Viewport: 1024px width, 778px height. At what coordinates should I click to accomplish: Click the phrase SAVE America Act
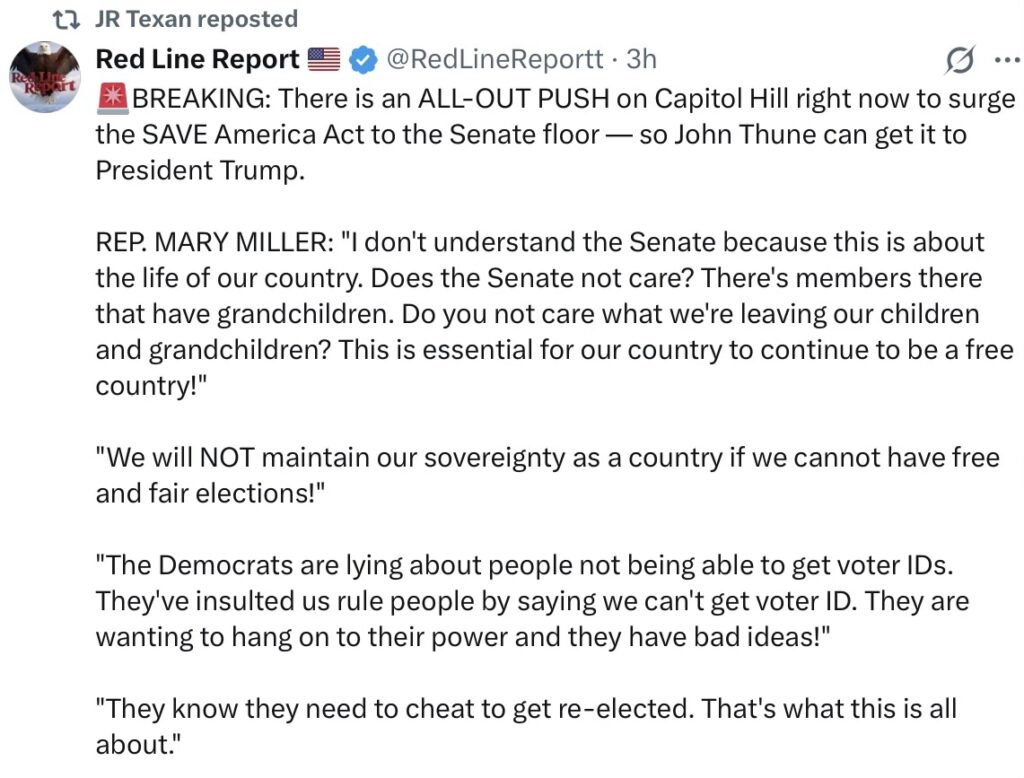pos(262,134)
